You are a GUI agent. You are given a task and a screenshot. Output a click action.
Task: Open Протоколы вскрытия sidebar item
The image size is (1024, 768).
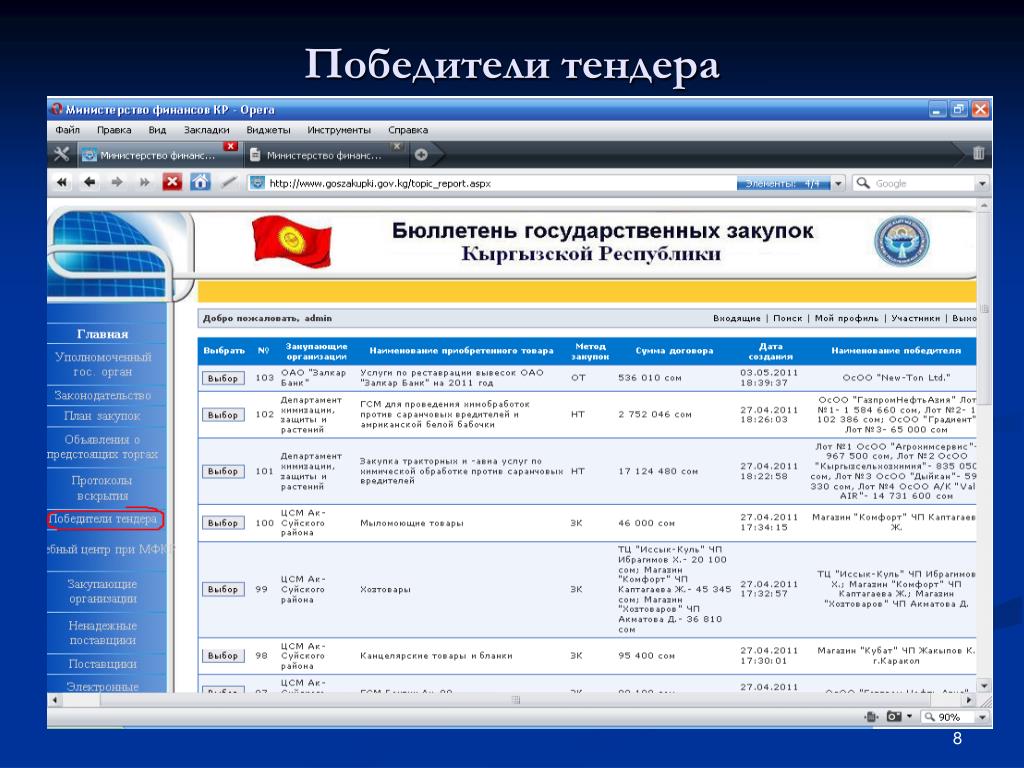103,488
